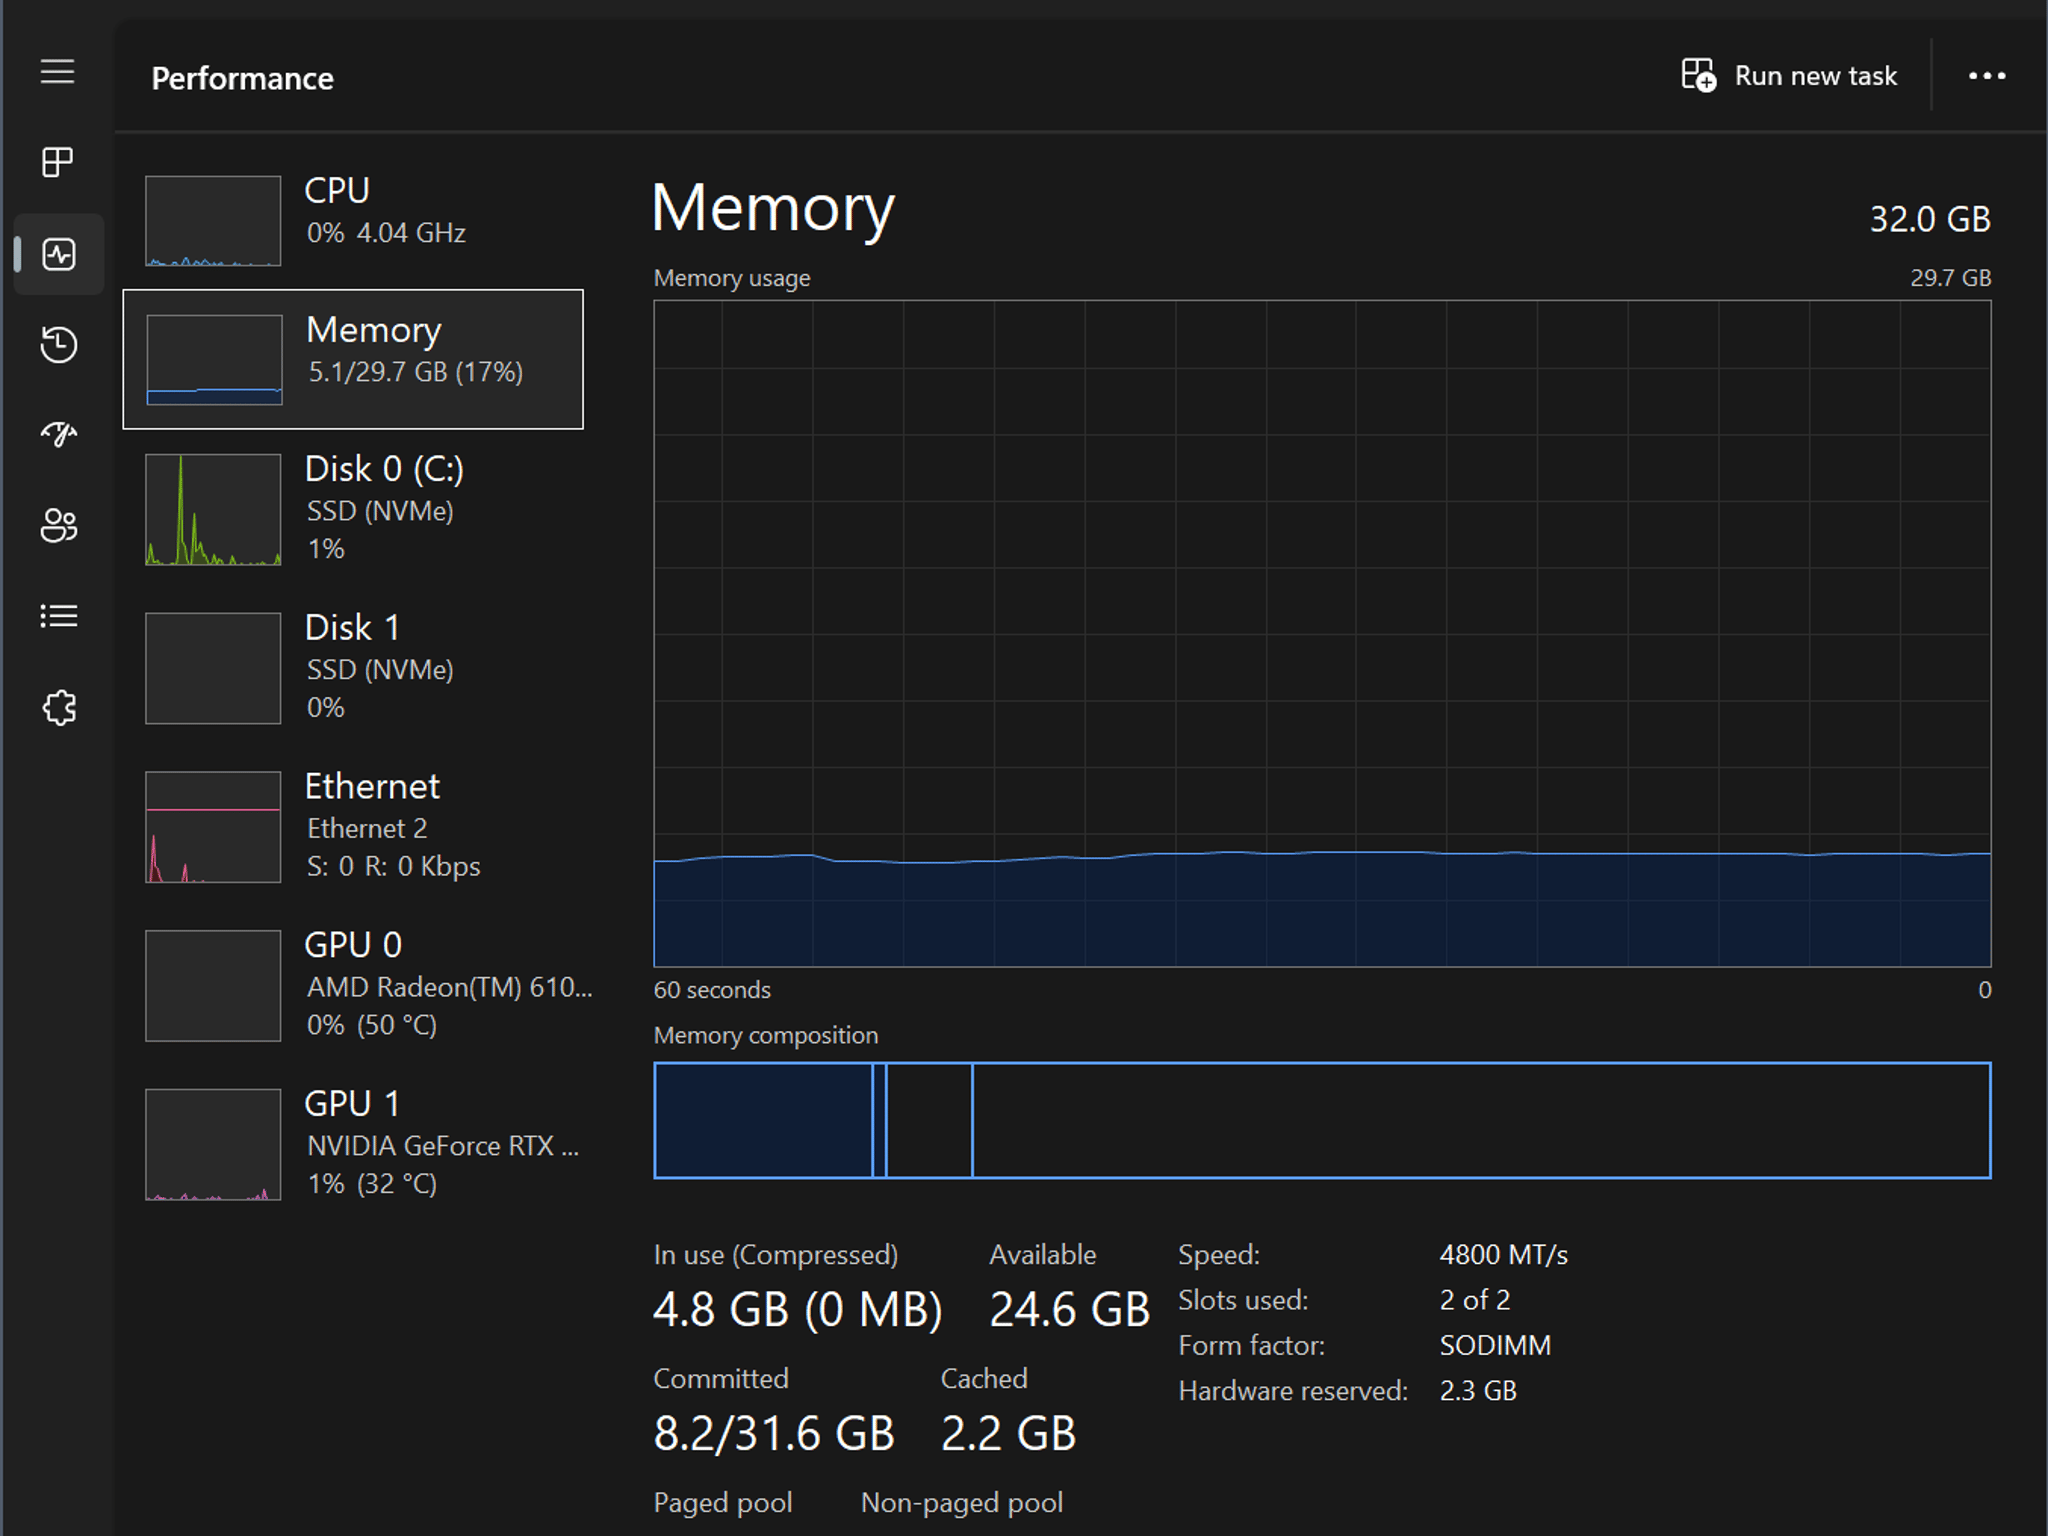Click the Disk 0 activity thumbnail graph
This screenshot has height=1536, width=2048.
pos(213,510)
